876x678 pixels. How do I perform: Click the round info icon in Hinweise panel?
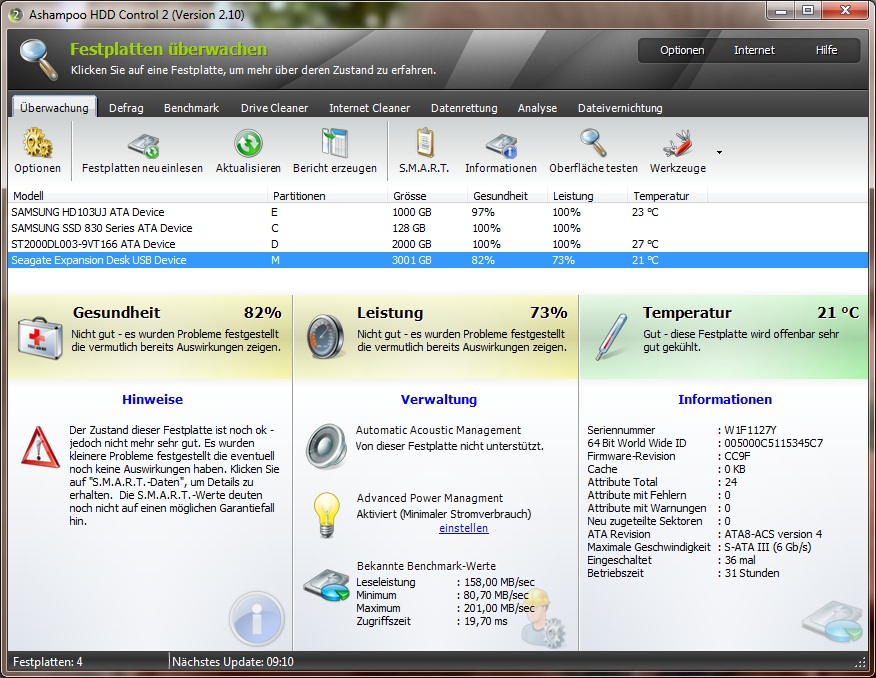(256, 619)
